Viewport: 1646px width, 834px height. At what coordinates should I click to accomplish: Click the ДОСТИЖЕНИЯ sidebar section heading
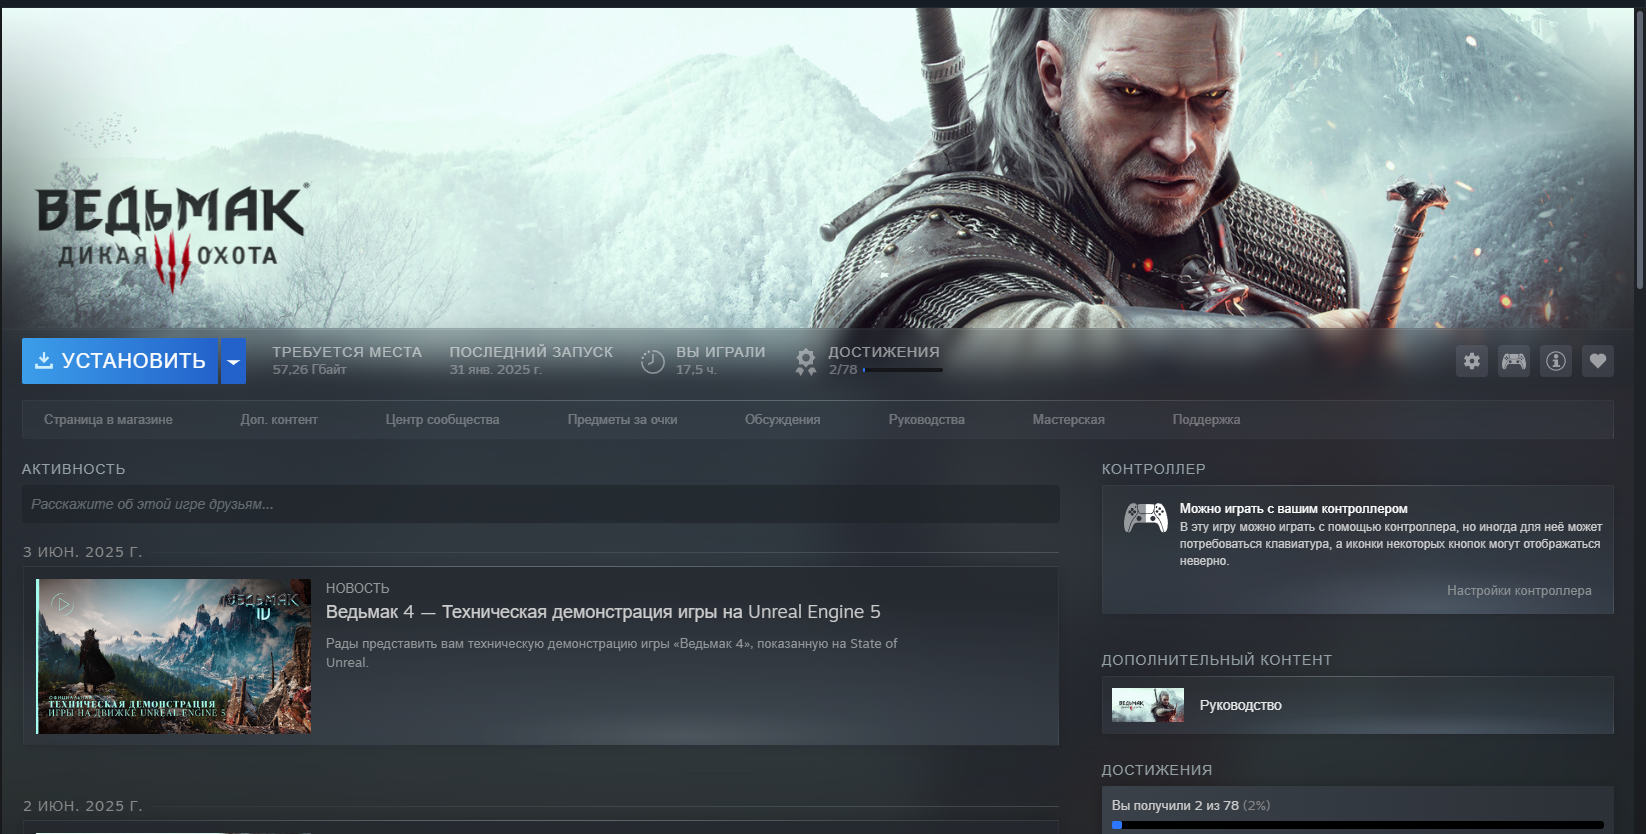coord(1157,770)
